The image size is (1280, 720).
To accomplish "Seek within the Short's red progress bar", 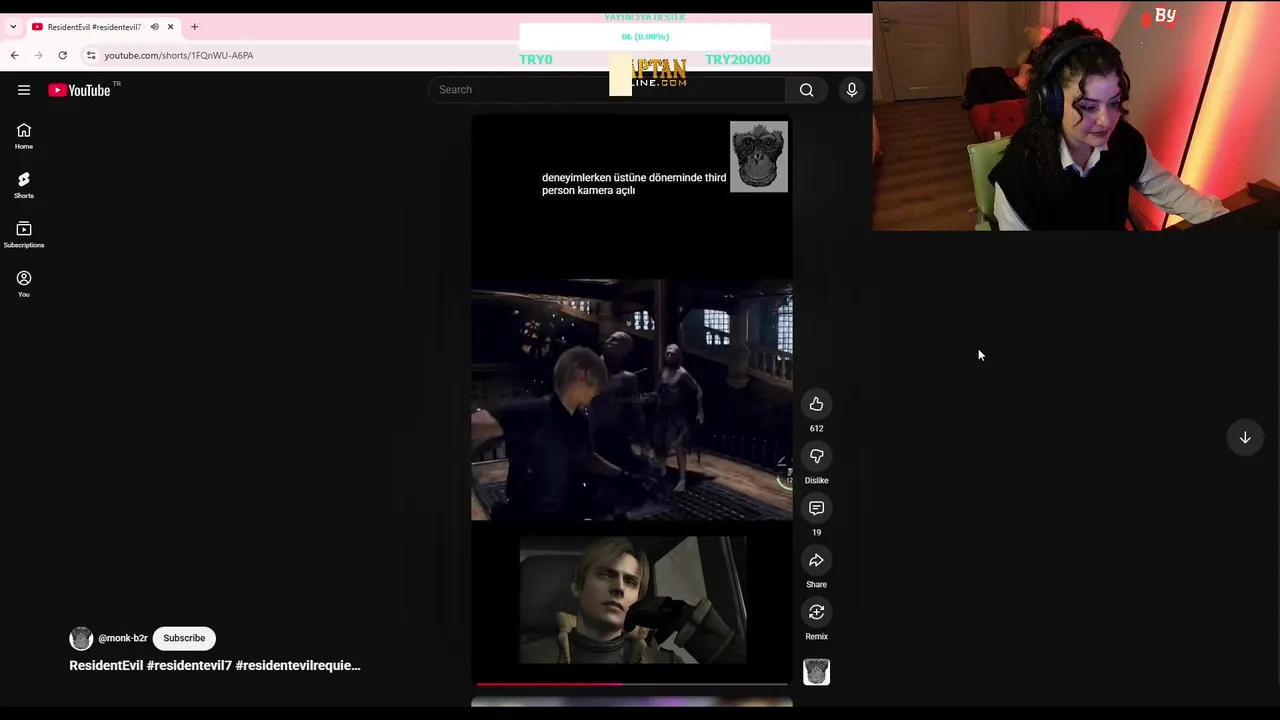I will coord(632,684).
